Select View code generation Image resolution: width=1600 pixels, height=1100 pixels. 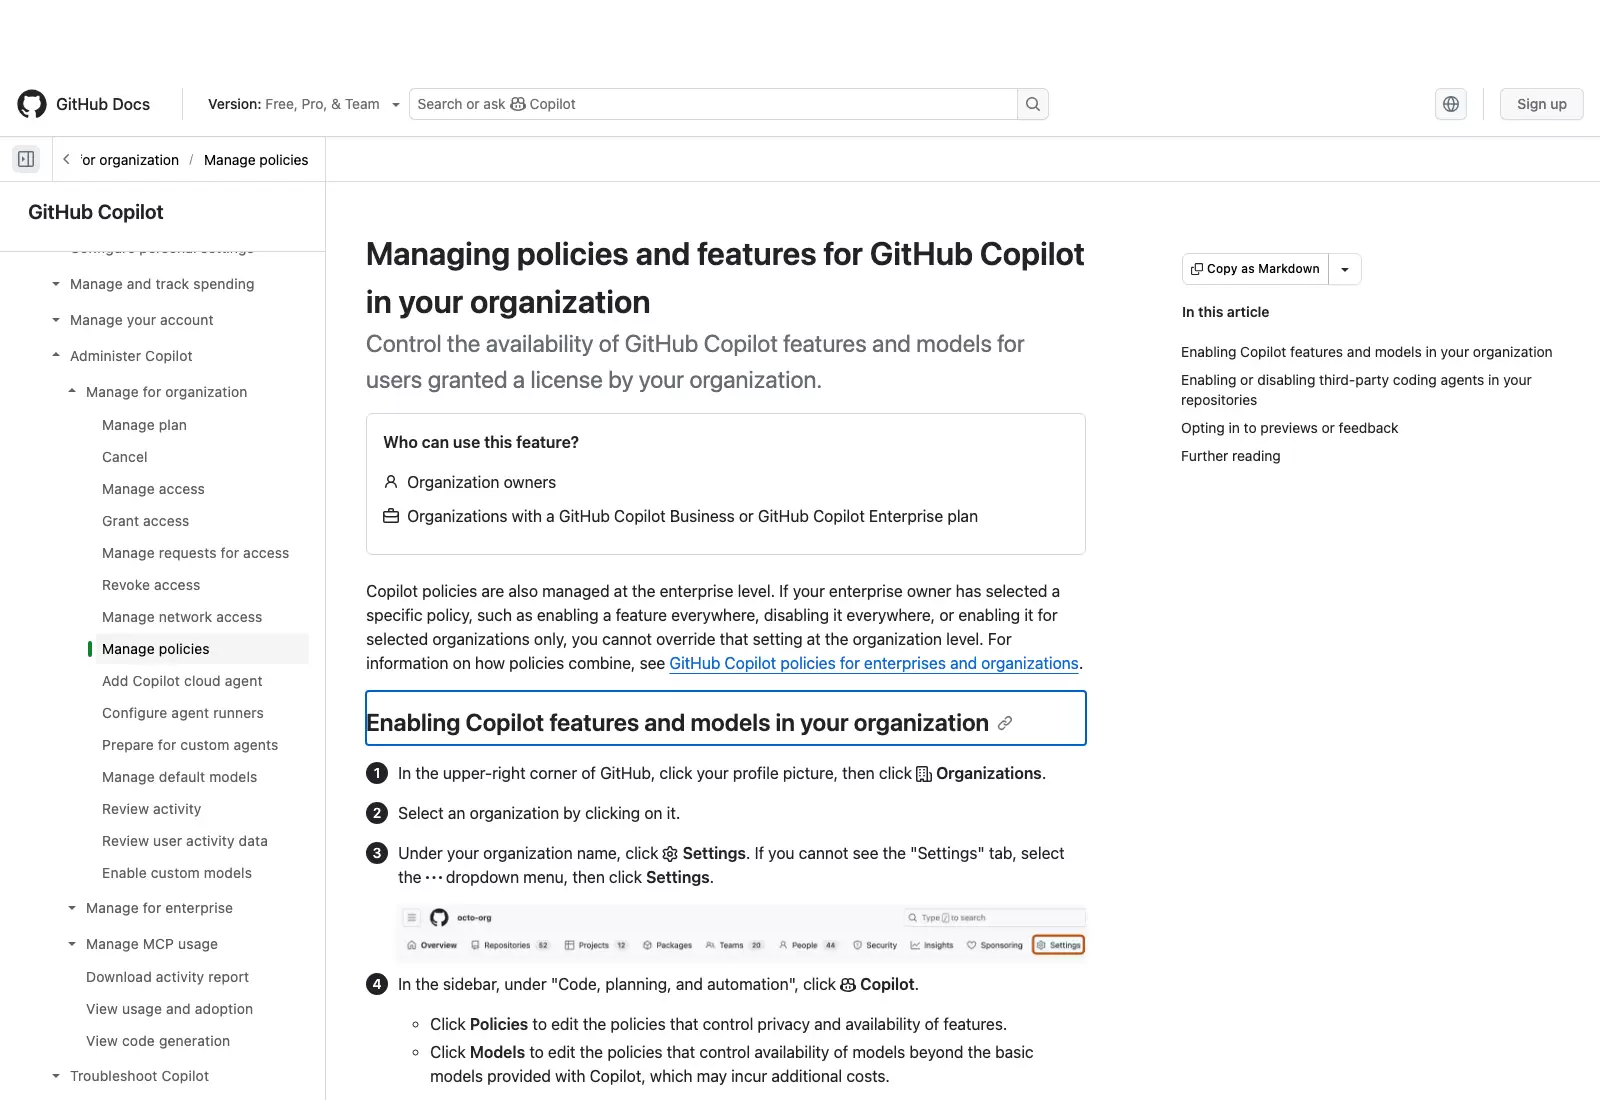coord(158,1041)
